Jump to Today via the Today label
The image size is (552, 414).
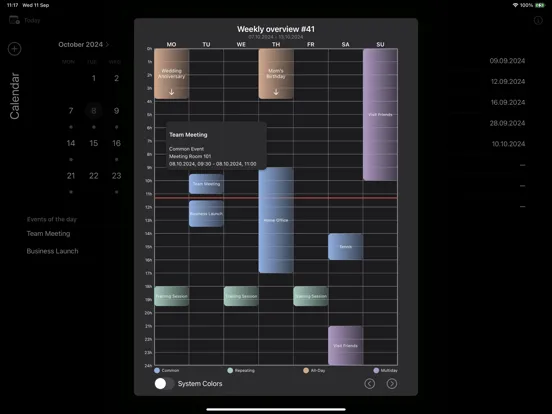(32, 20)
